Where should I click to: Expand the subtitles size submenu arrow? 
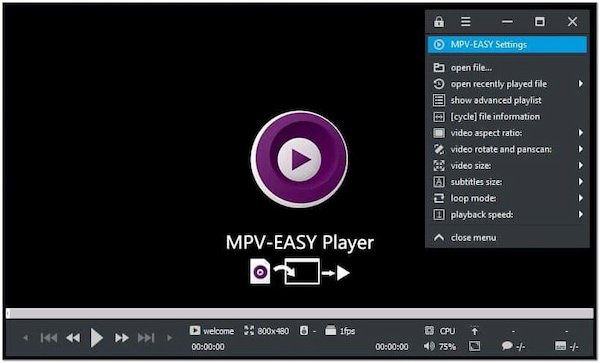[580, 182]
